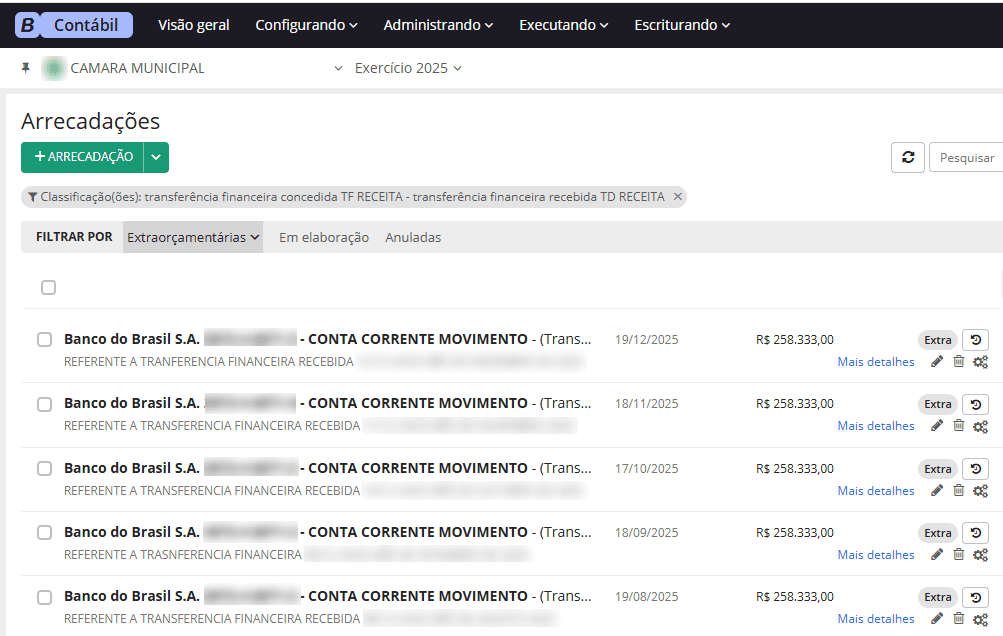The height and width of the screenshot is (636, 1003).
Task: Open the history clock icon on the 18/09/2025 row
Action: pyautogui.click(x=976, y=532)
